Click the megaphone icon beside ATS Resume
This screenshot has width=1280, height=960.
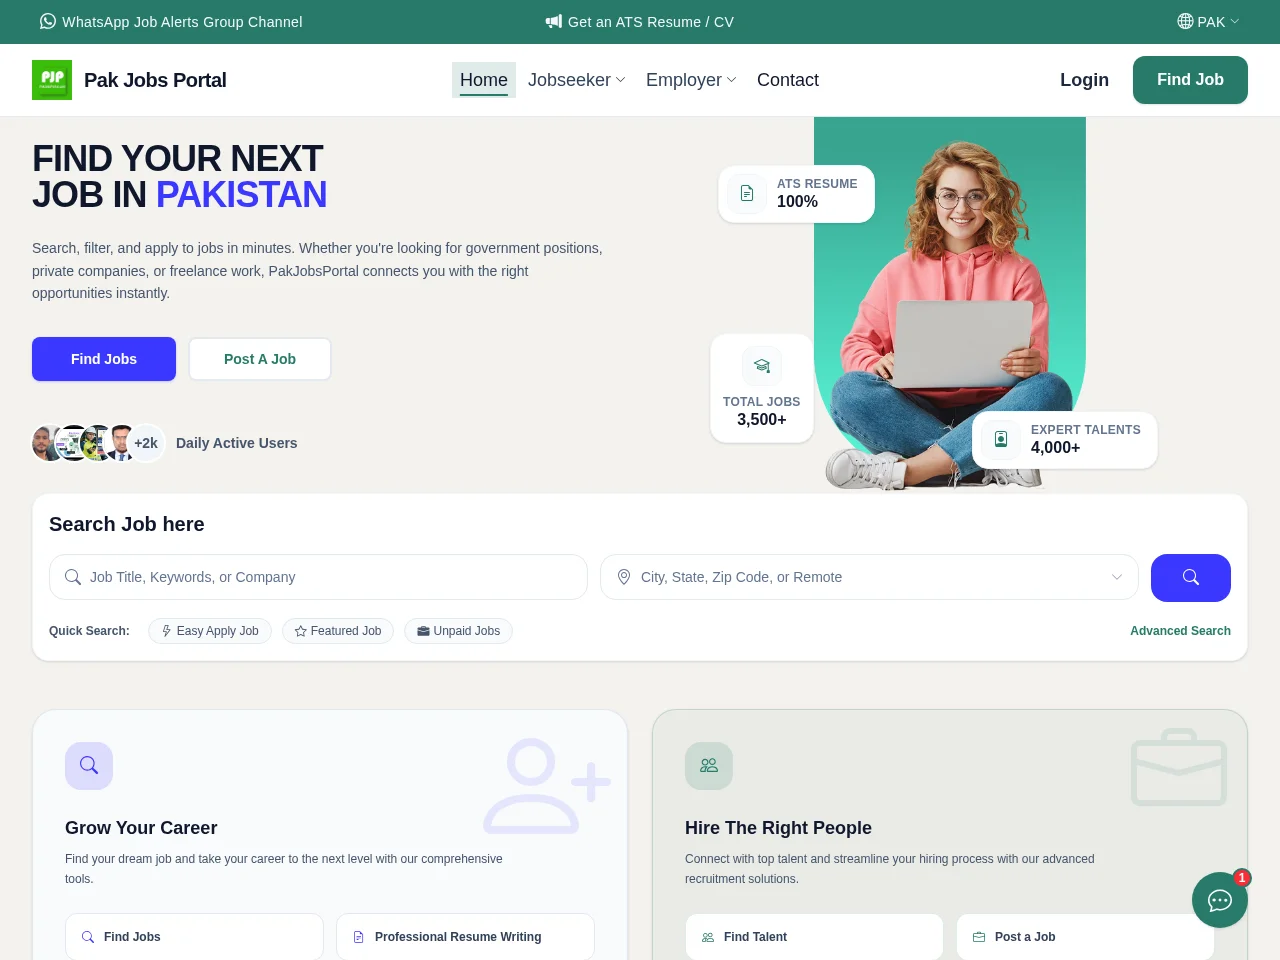554,21
